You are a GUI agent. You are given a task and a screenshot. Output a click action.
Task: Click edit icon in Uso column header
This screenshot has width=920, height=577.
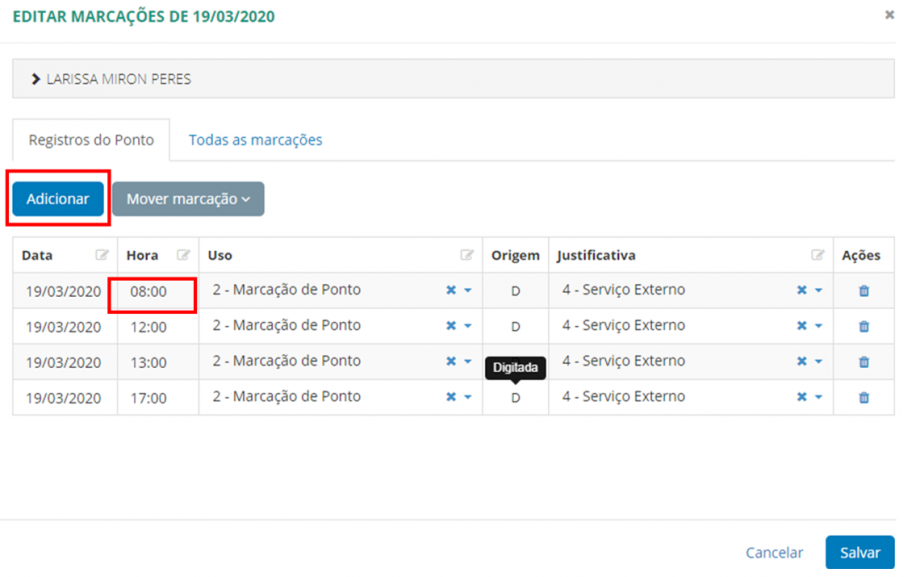467,256
